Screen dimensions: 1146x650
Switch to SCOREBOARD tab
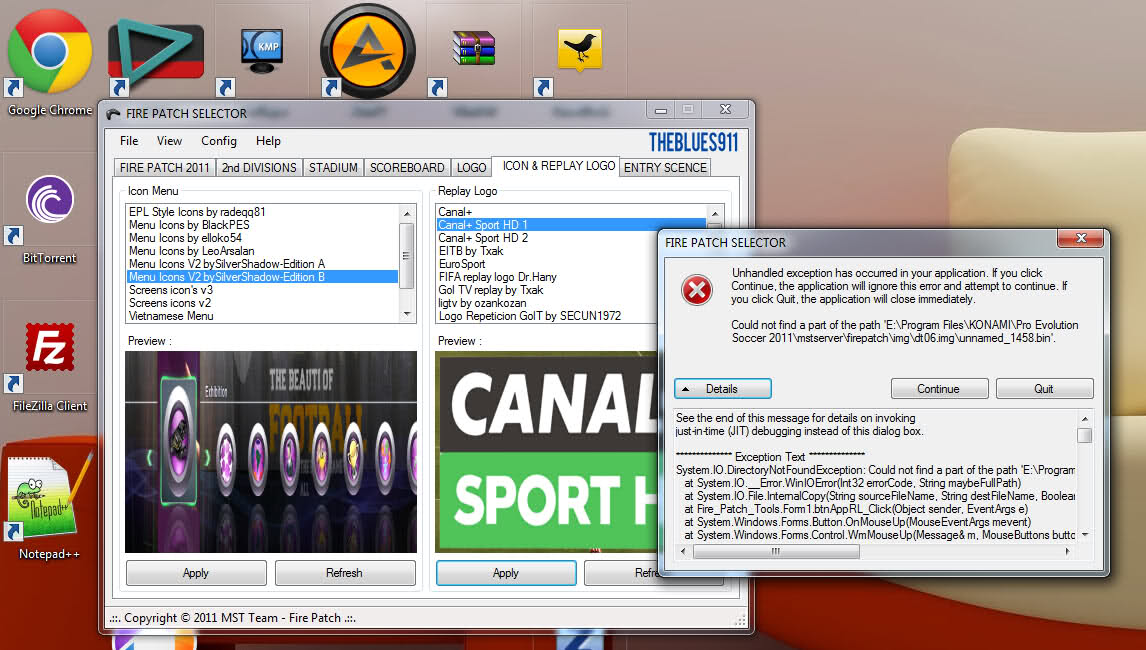407,167
